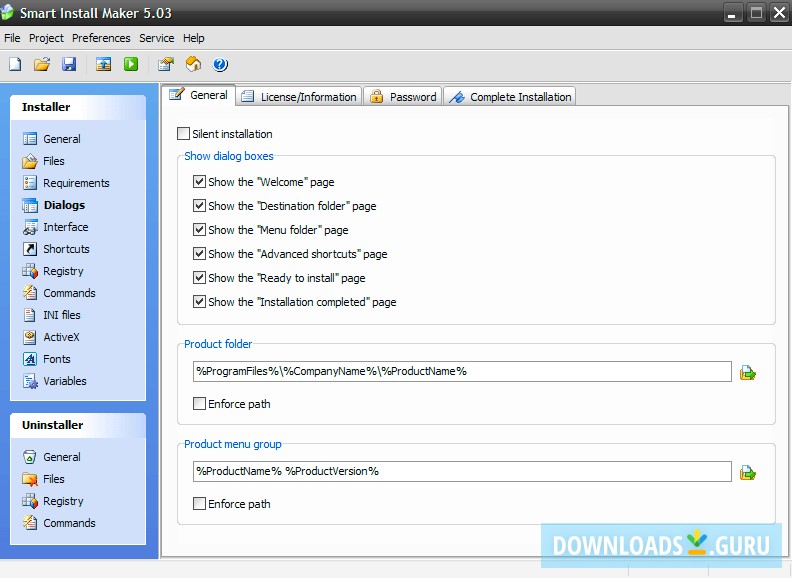Click the Open project folder icon
792x578 pixels.
coord(42,64)
